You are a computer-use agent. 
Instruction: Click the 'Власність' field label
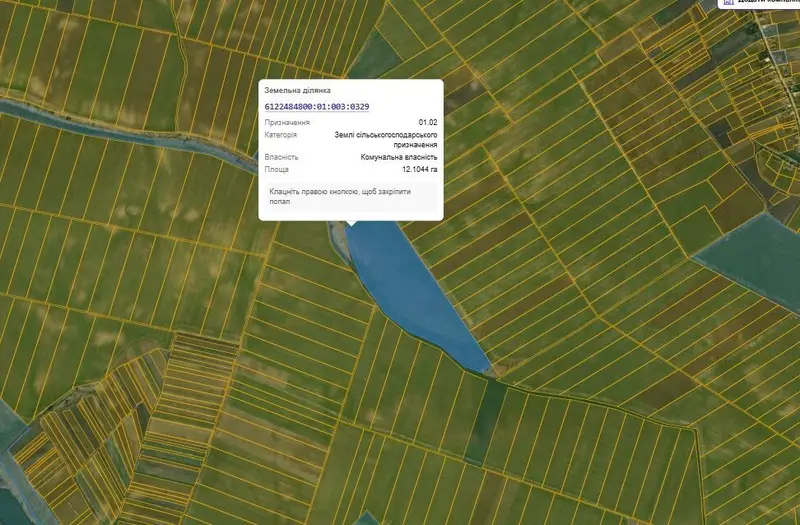(281, 157)
